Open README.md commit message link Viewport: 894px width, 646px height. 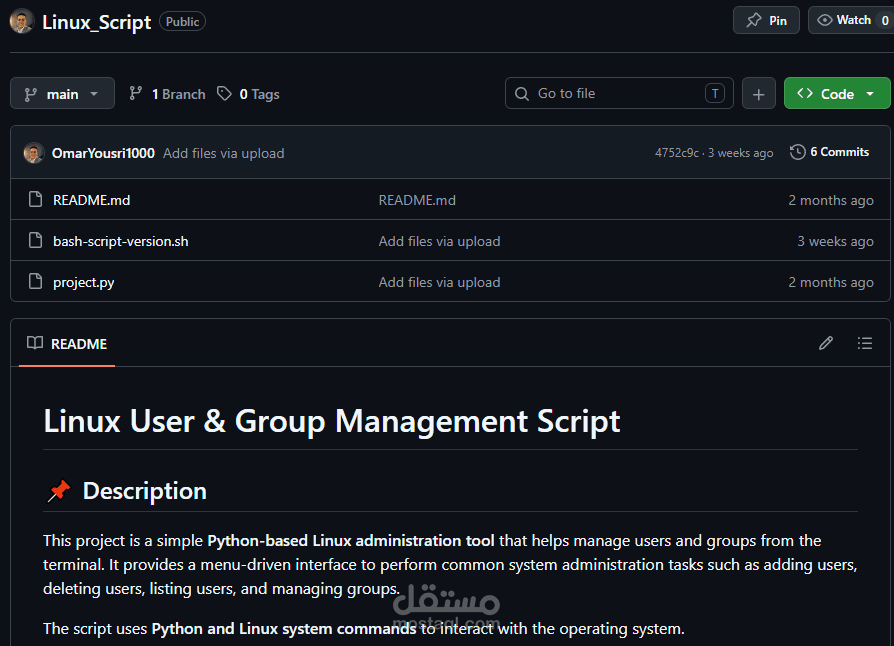coord(417,200)
